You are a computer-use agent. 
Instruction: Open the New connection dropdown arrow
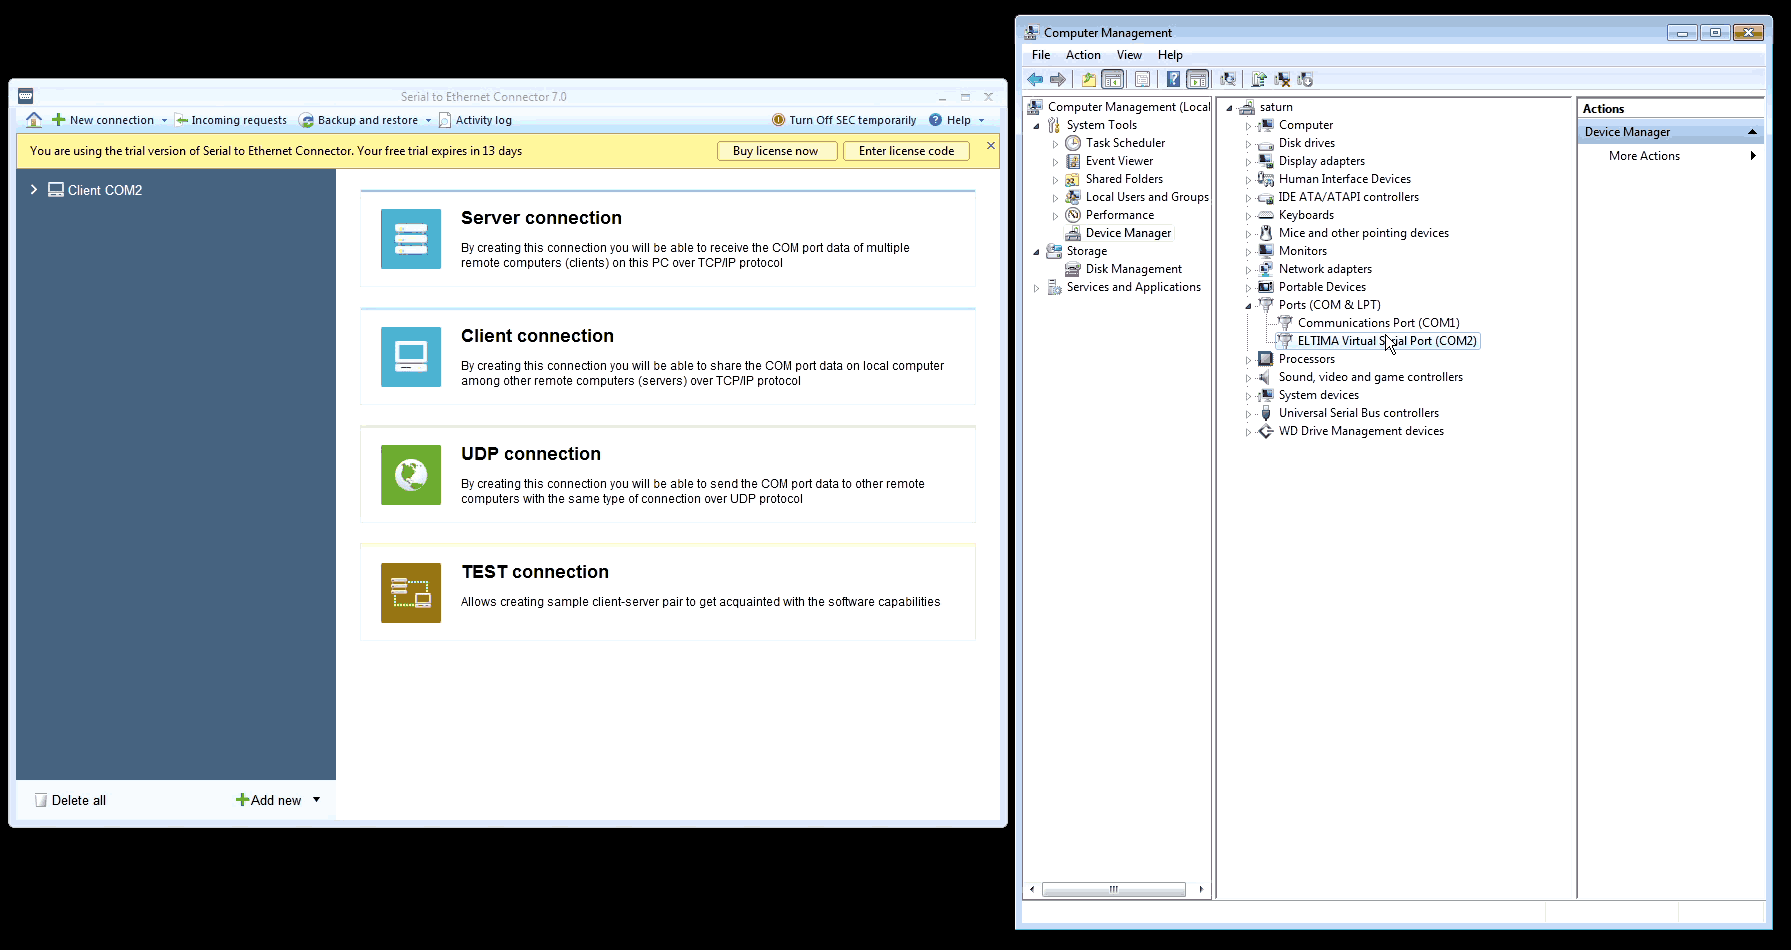pyautogui.click(x=165, y=120)
